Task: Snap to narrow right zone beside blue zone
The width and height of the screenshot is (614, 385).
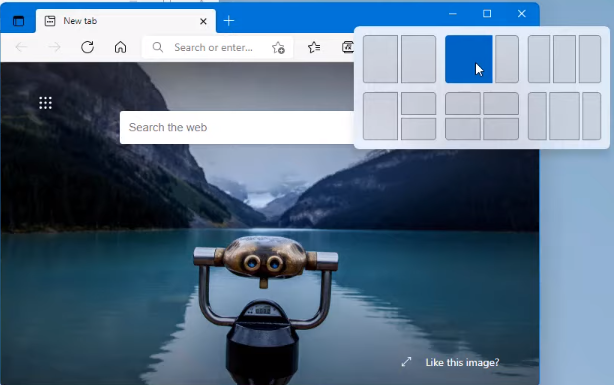Action: click(x=507, y=59)
